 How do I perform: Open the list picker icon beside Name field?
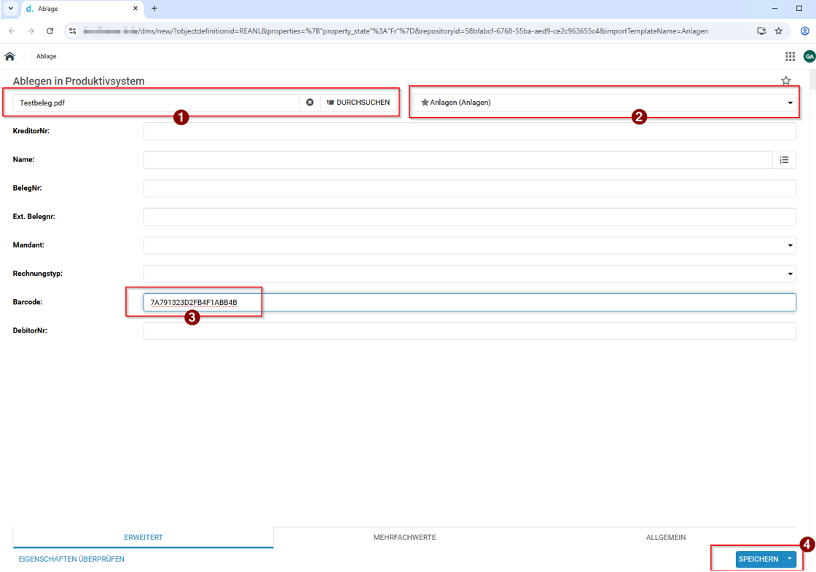784,160
